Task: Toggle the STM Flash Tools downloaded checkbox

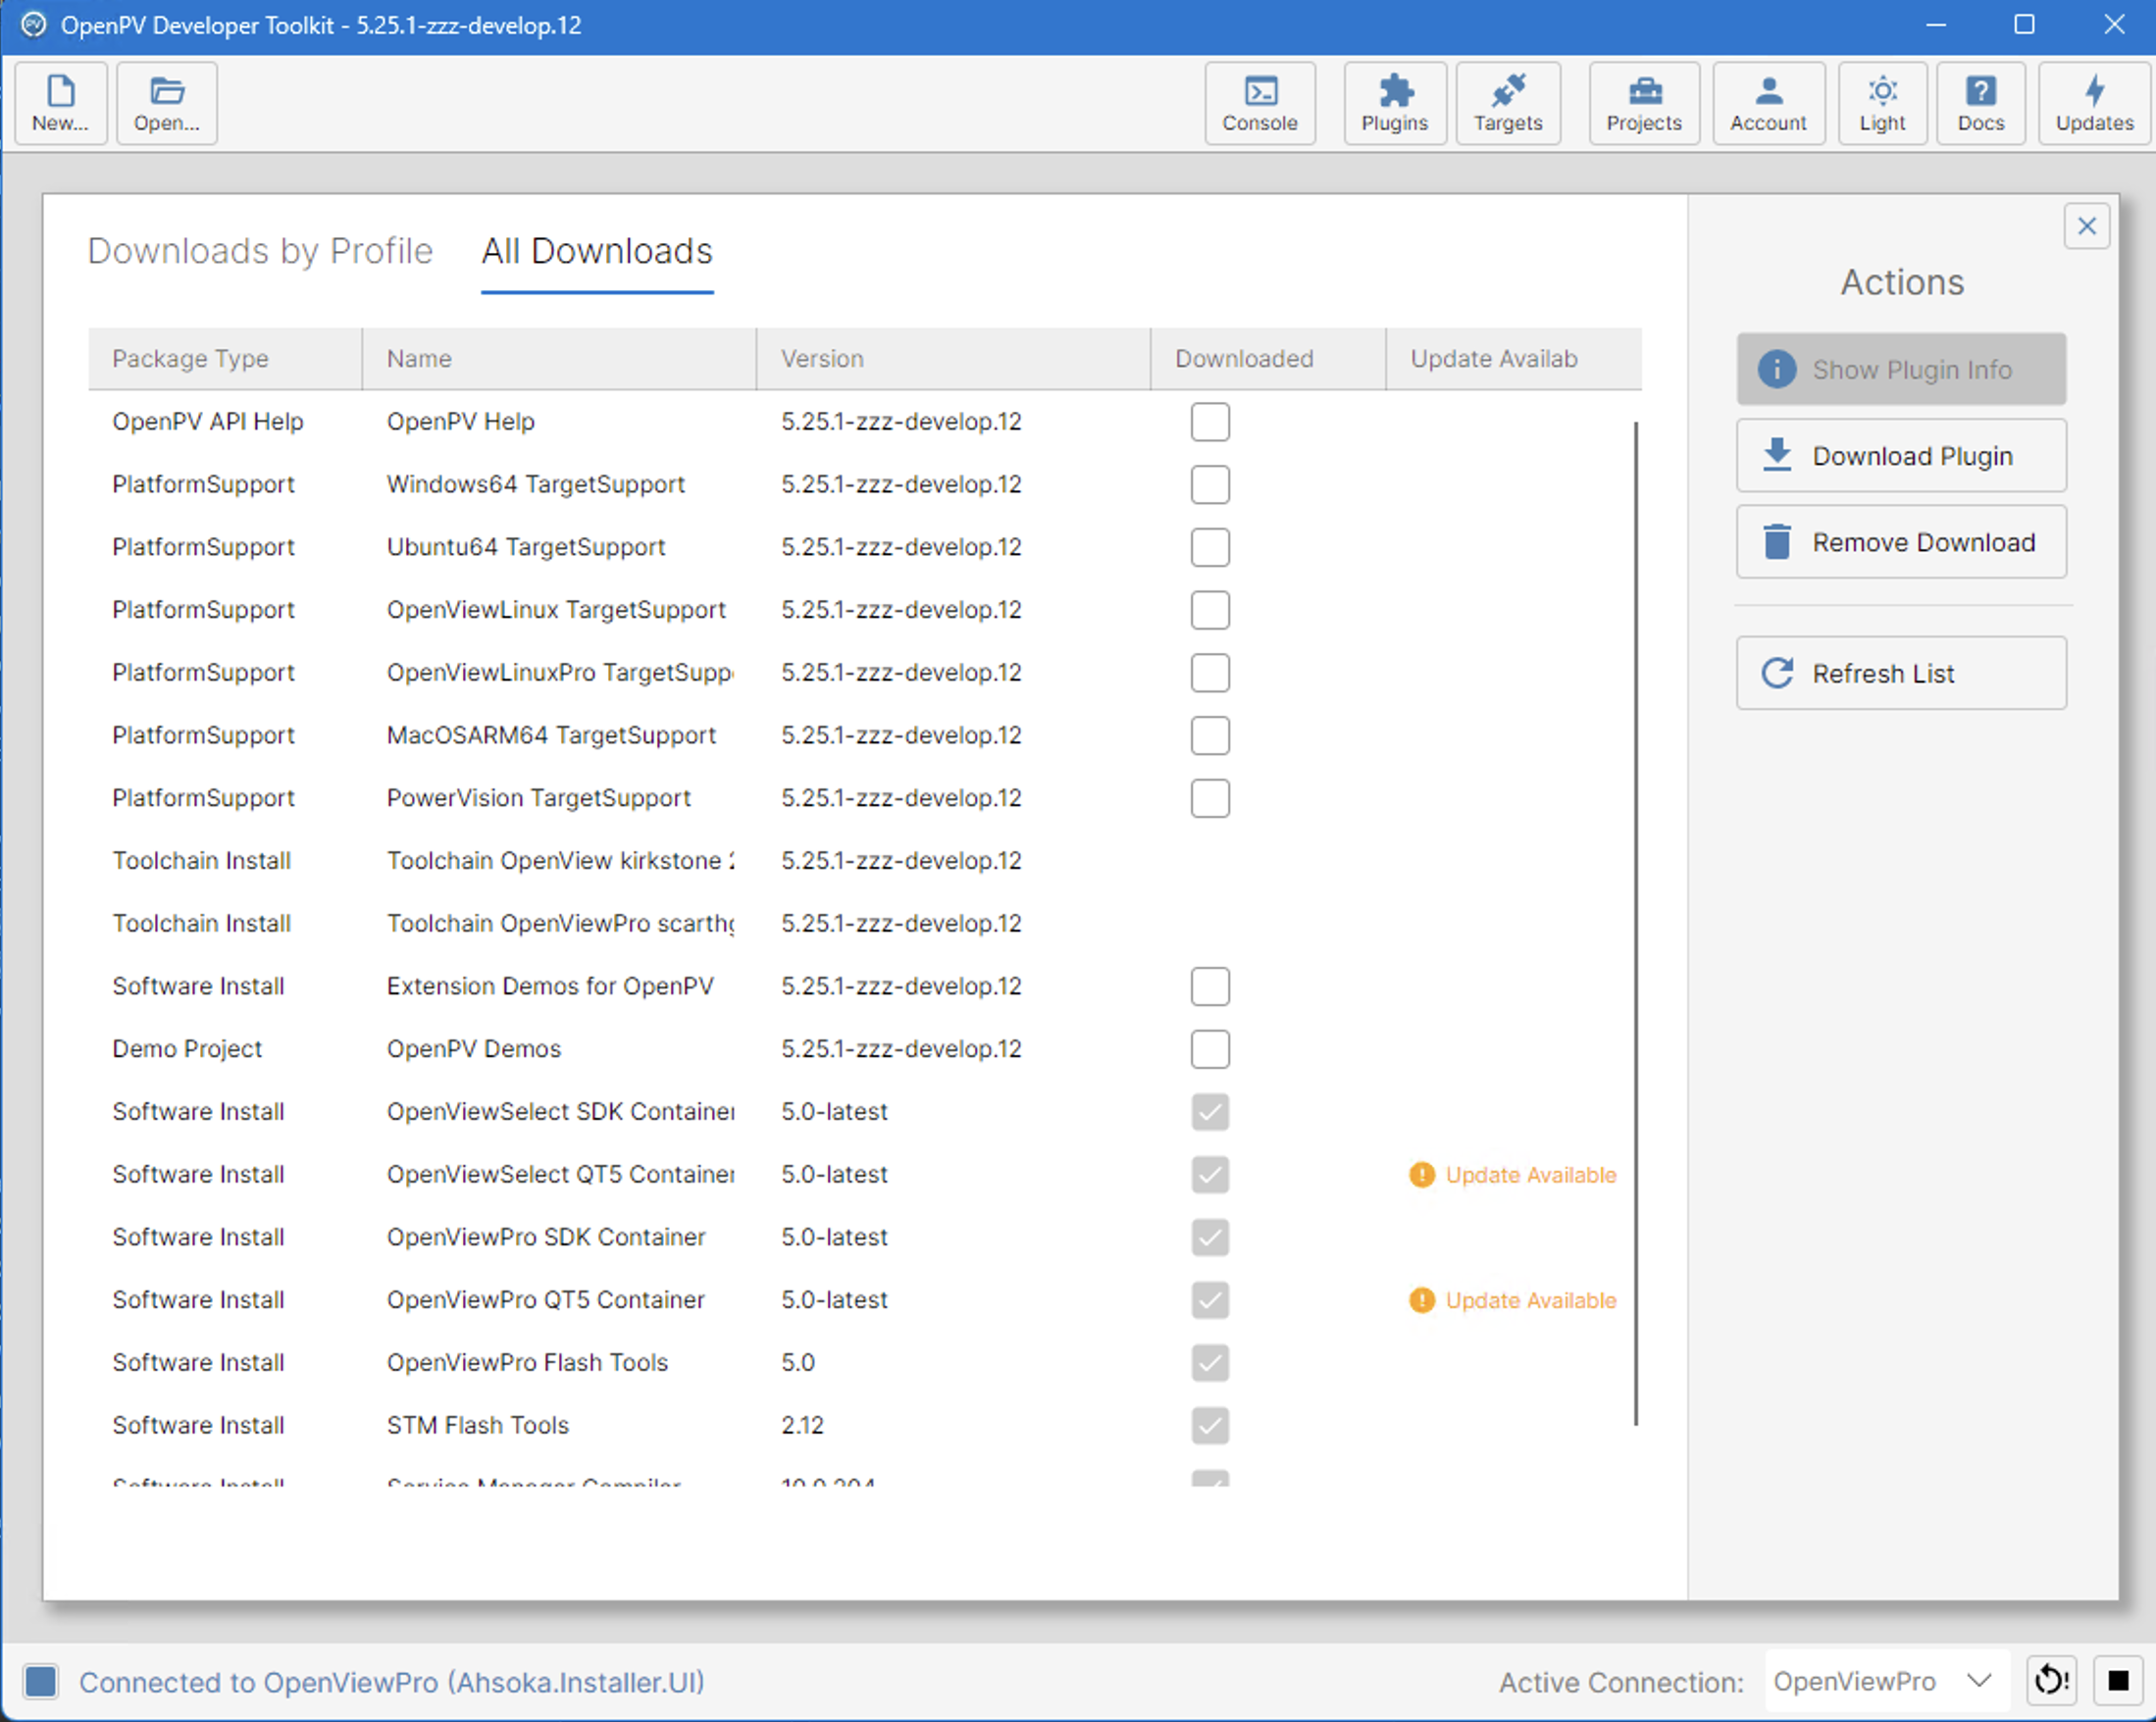Action: pos(1209,1425)
